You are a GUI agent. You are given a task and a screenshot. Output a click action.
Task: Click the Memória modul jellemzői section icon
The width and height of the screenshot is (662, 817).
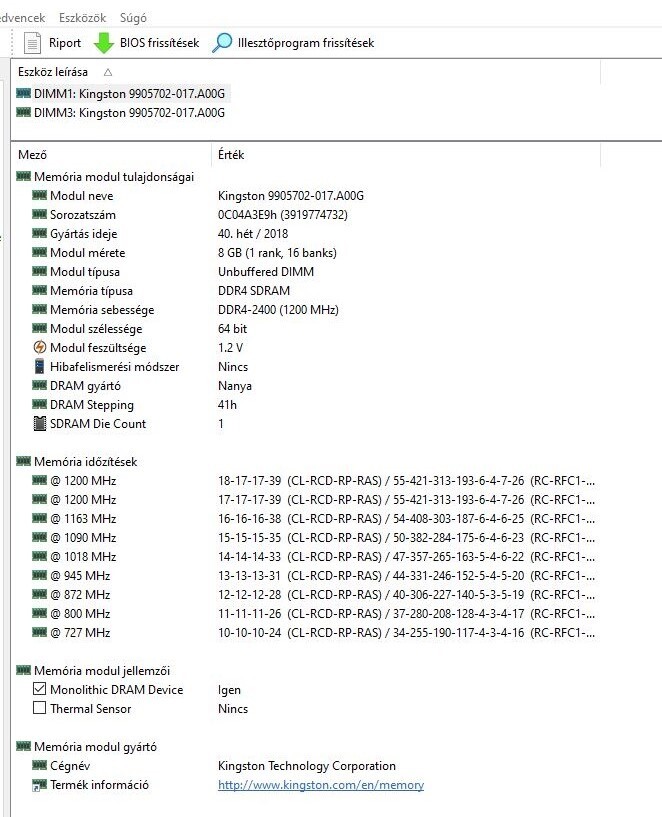(x=23, y=670)
